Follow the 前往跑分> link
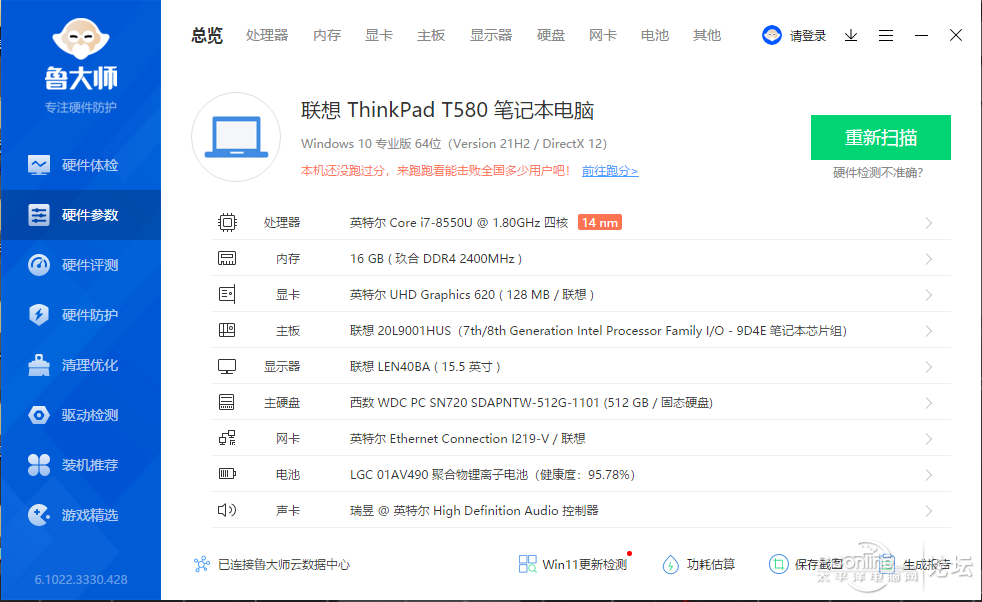The image size is (982, 602). pyautogui.click(x=610, y=171)
